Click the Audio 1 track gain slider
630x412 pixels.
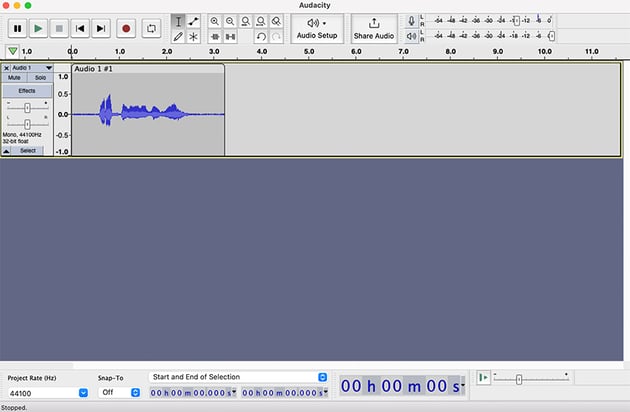point(27,106)
